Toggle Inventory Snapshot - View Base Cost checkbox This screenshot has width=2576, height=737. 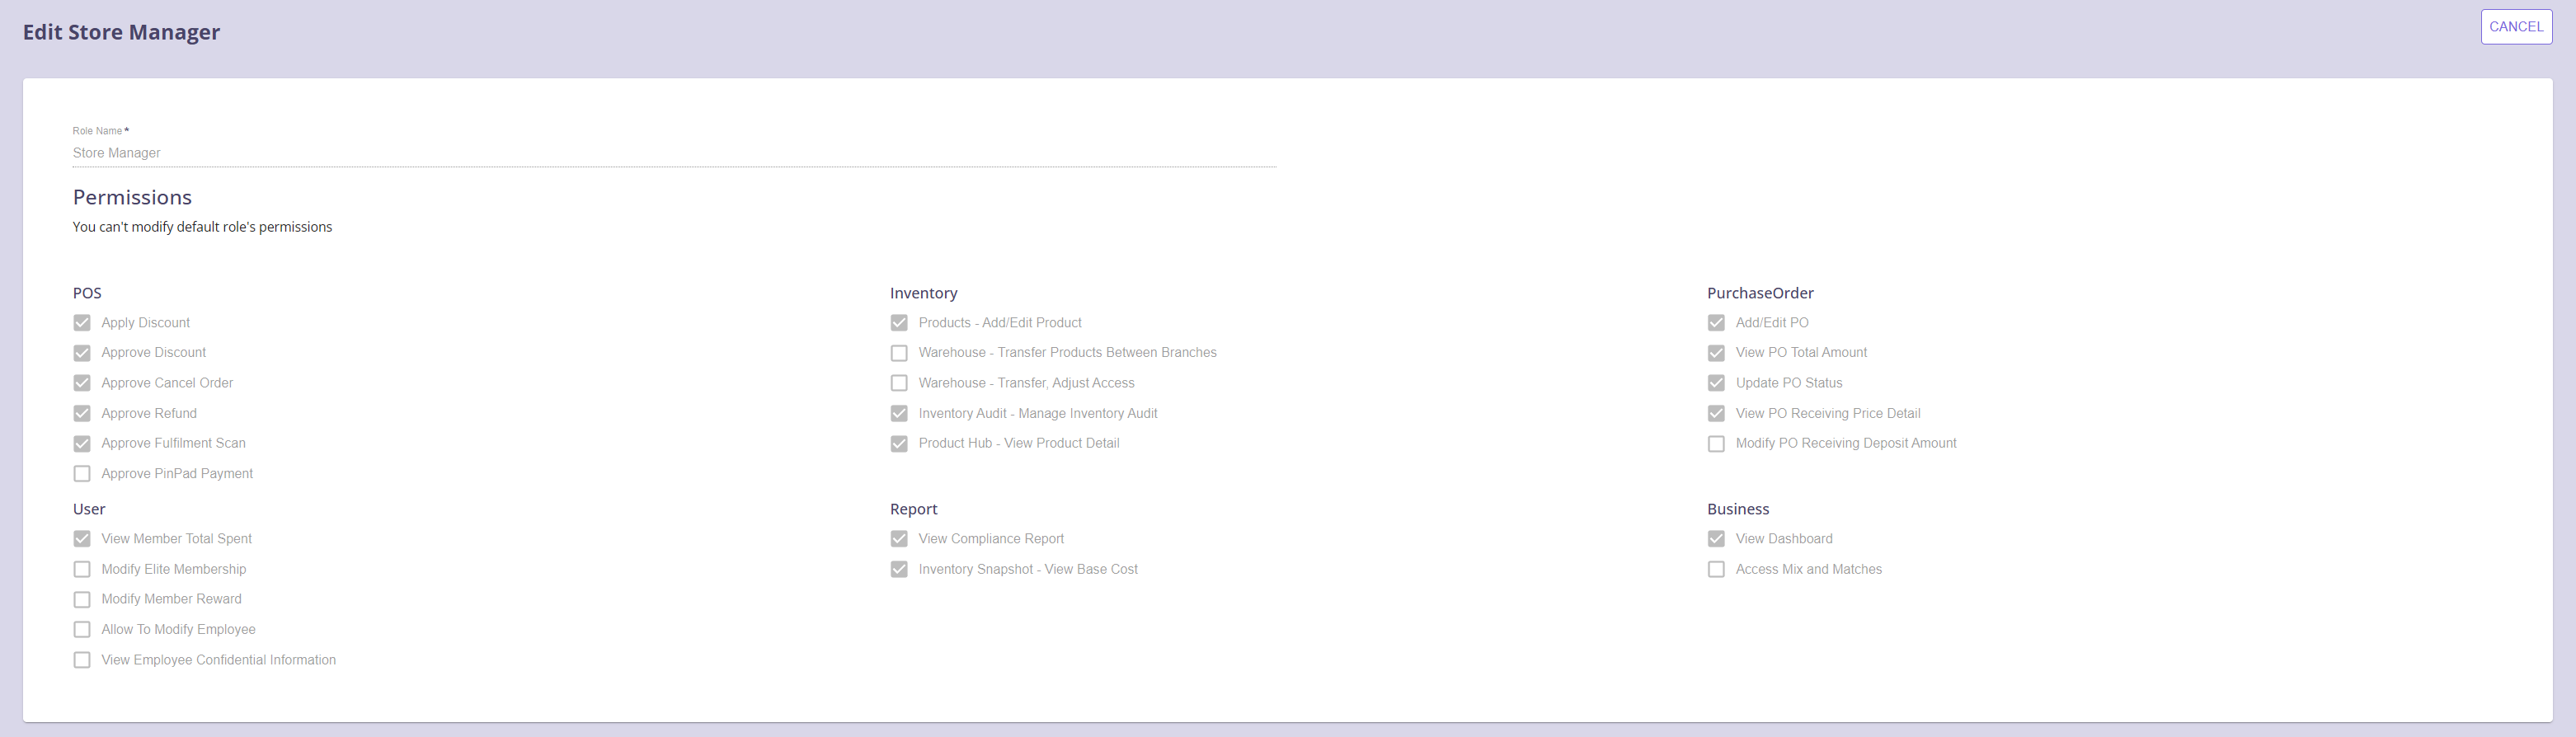pyautogui.click(x=899, y=569)
